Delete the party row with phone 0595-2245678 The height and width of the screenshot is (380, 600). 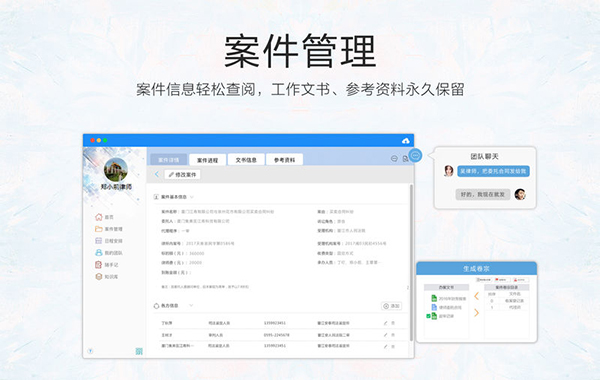(x=393, y=335)
